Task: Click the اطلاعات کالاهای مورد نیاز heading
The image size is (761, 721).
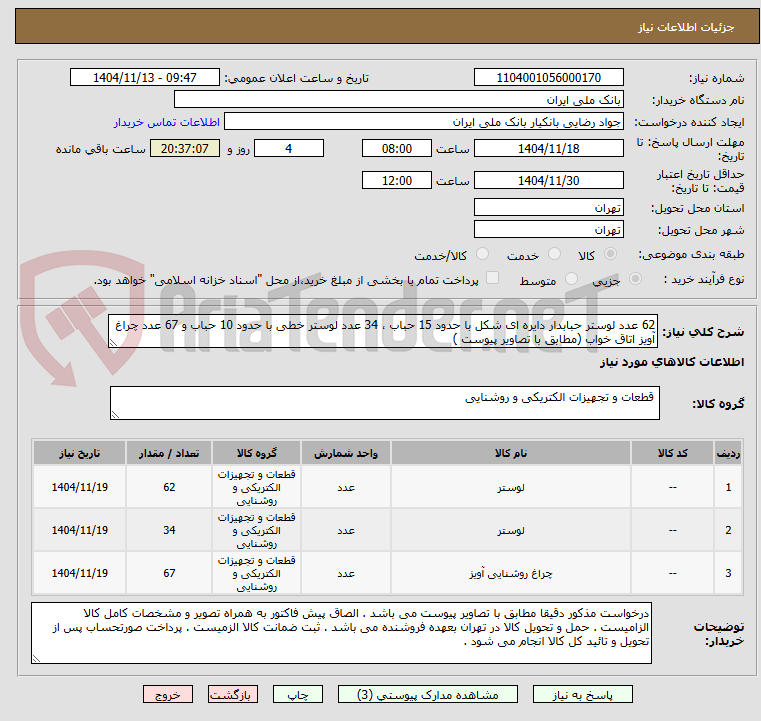Action: (x=672, y=362)
